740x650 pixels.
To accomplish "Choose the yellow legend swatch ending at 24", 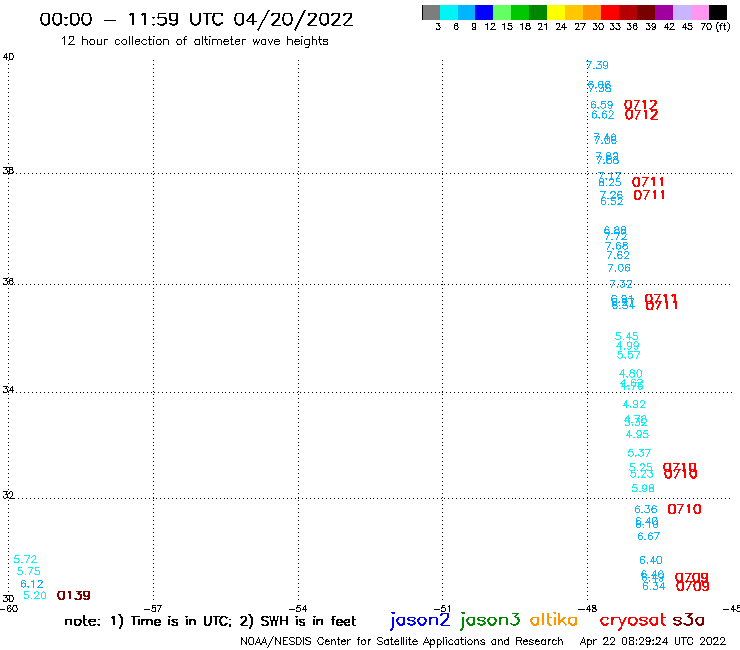I will [x=556, y=12].
